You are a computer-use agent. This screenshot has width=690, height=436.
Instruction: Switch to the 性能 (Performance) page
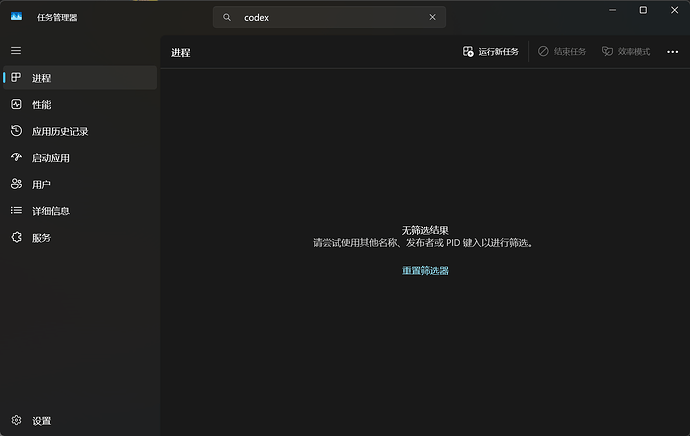click(x=80, y=105)
